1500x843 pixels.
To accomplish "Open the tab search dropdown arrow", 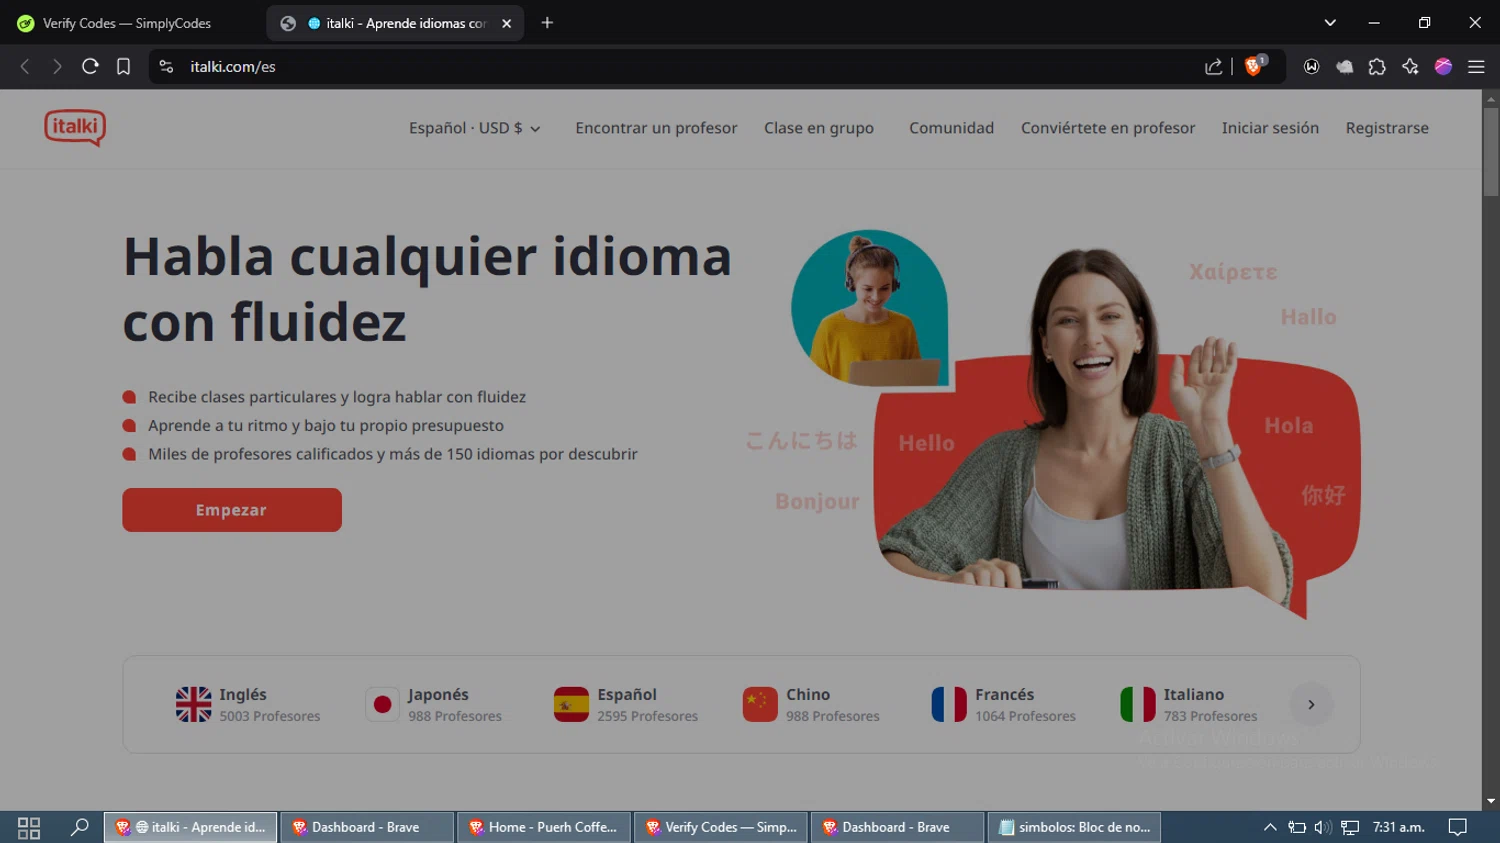I will [x=1330, y=23].
